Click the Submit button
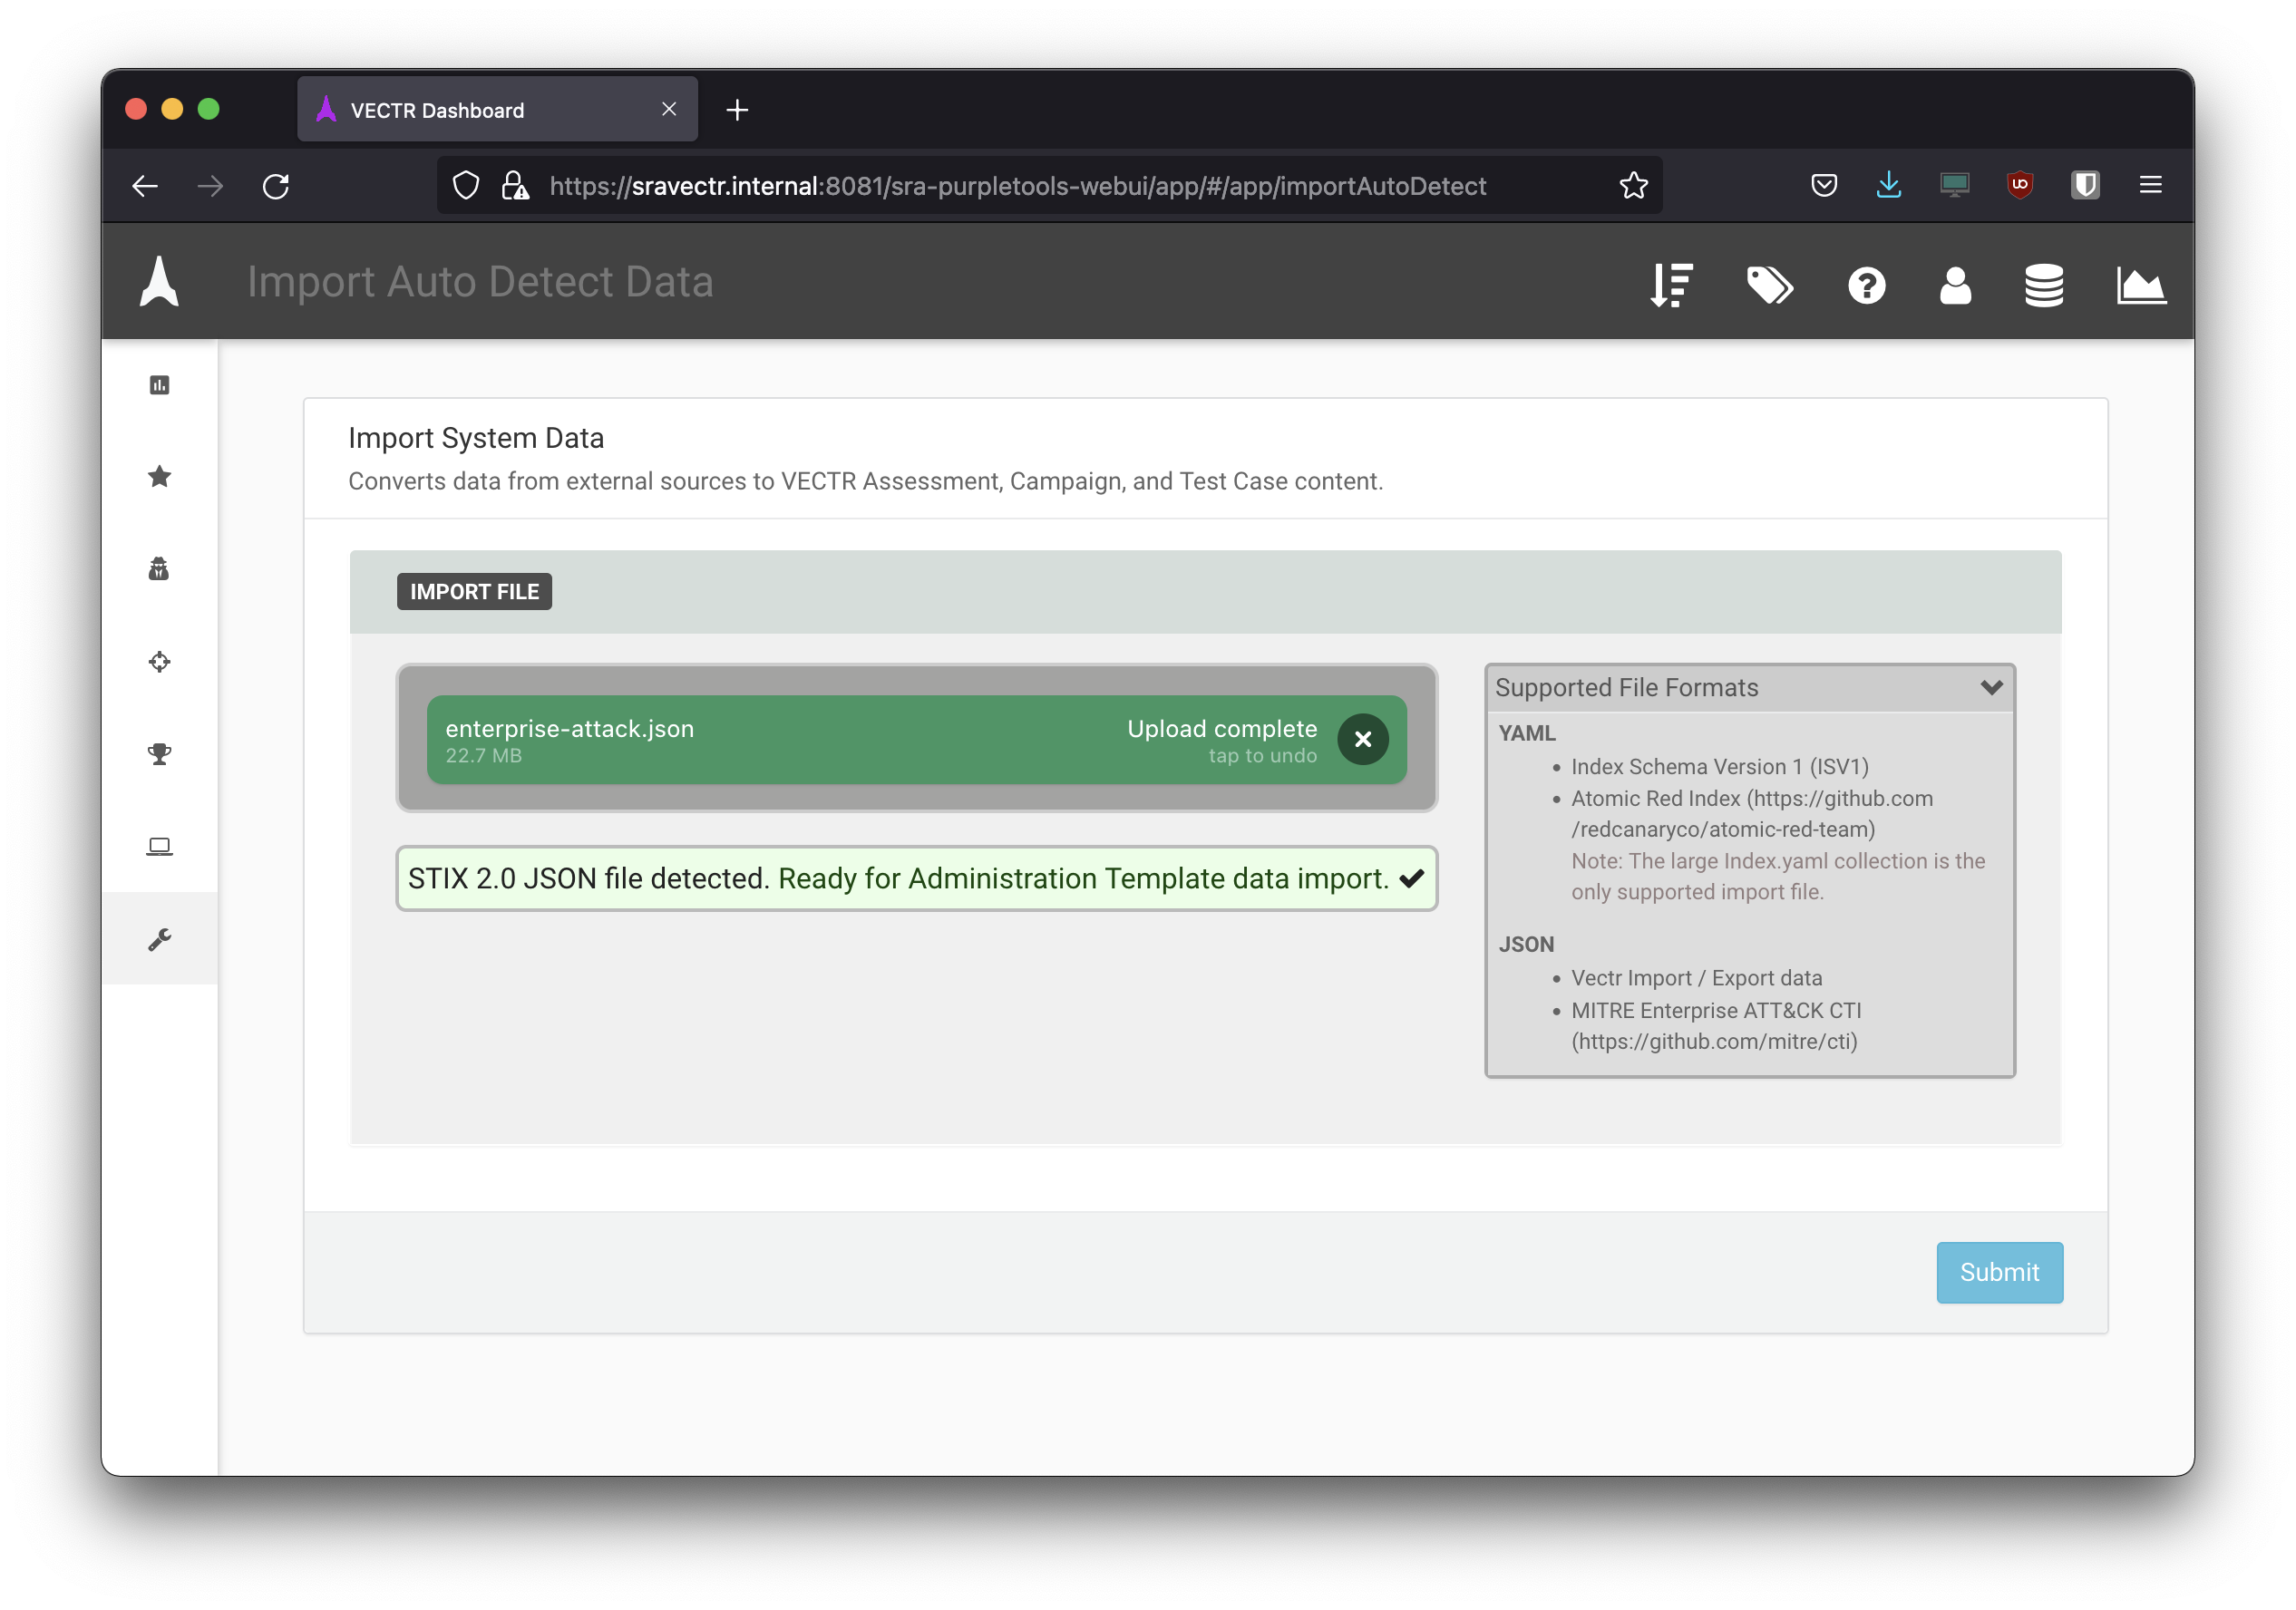 click(1999, 1272)
